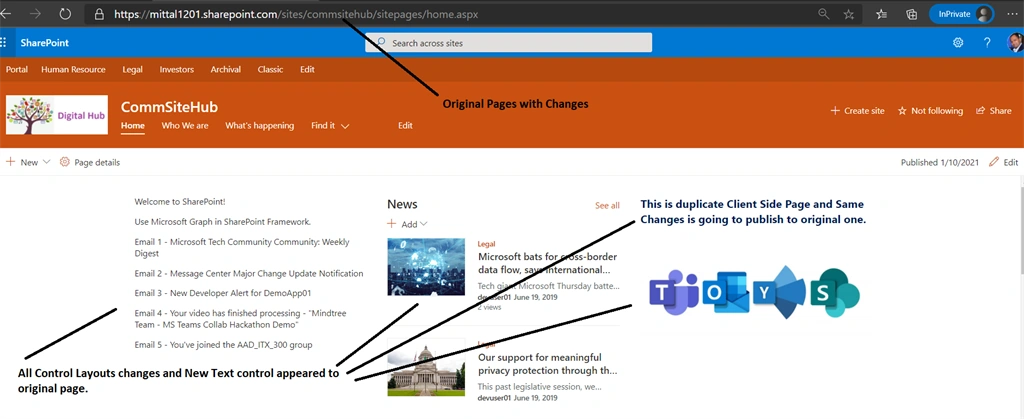Select the Home site navigation tab
This screenshot has height=419, width=1024.
pyautogui.click(x=133, y=126)
